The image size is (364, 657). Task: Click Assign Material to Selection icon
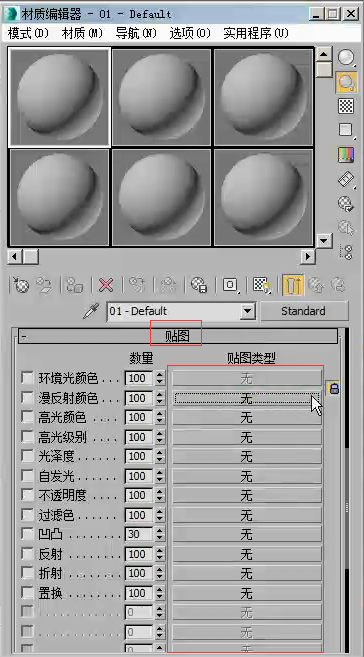pos(75,285)
